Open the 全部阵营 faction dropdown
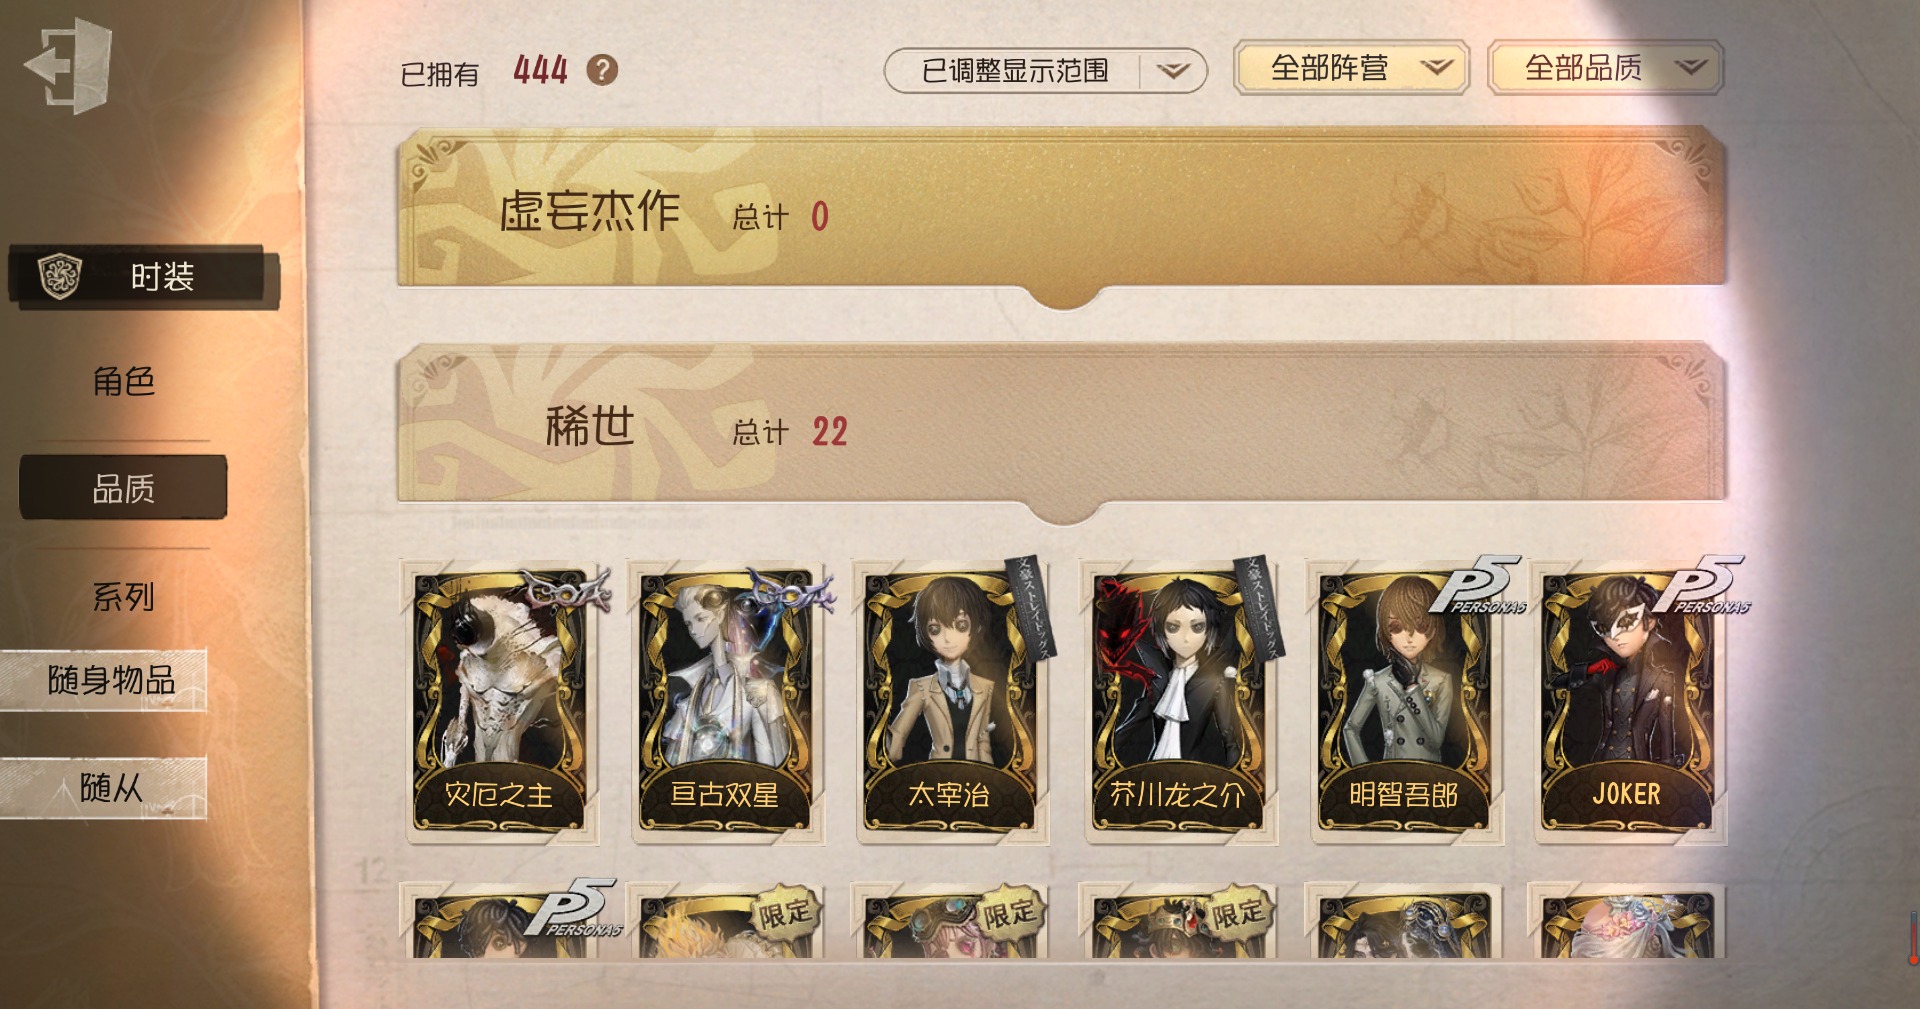The image size is (1920, 1009). point(1351,68)
